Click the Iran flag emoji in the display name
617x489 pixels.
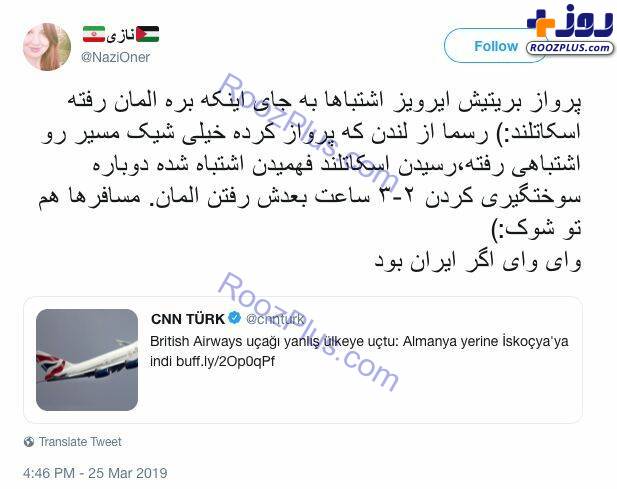(94, 34)
